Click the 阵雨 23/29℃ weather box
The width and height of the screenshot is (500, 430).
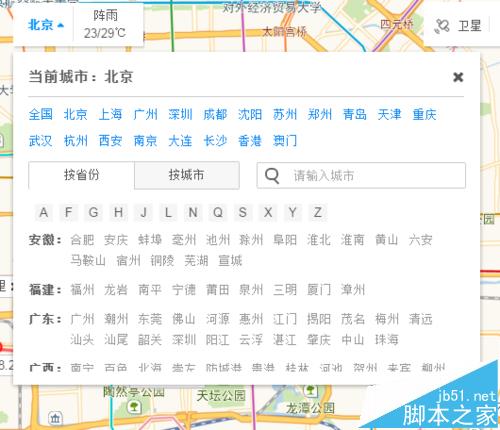(105, 24)
